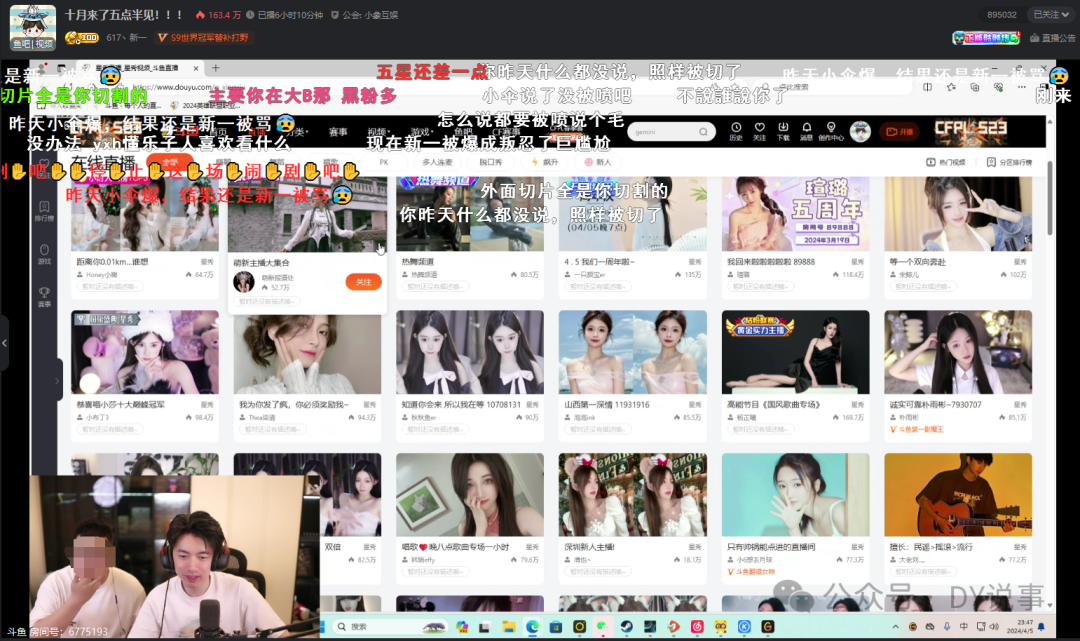Viewport: 1080px width, 641px height.
Task: Expand the hidden system tray icons
Action: (895, 627)
